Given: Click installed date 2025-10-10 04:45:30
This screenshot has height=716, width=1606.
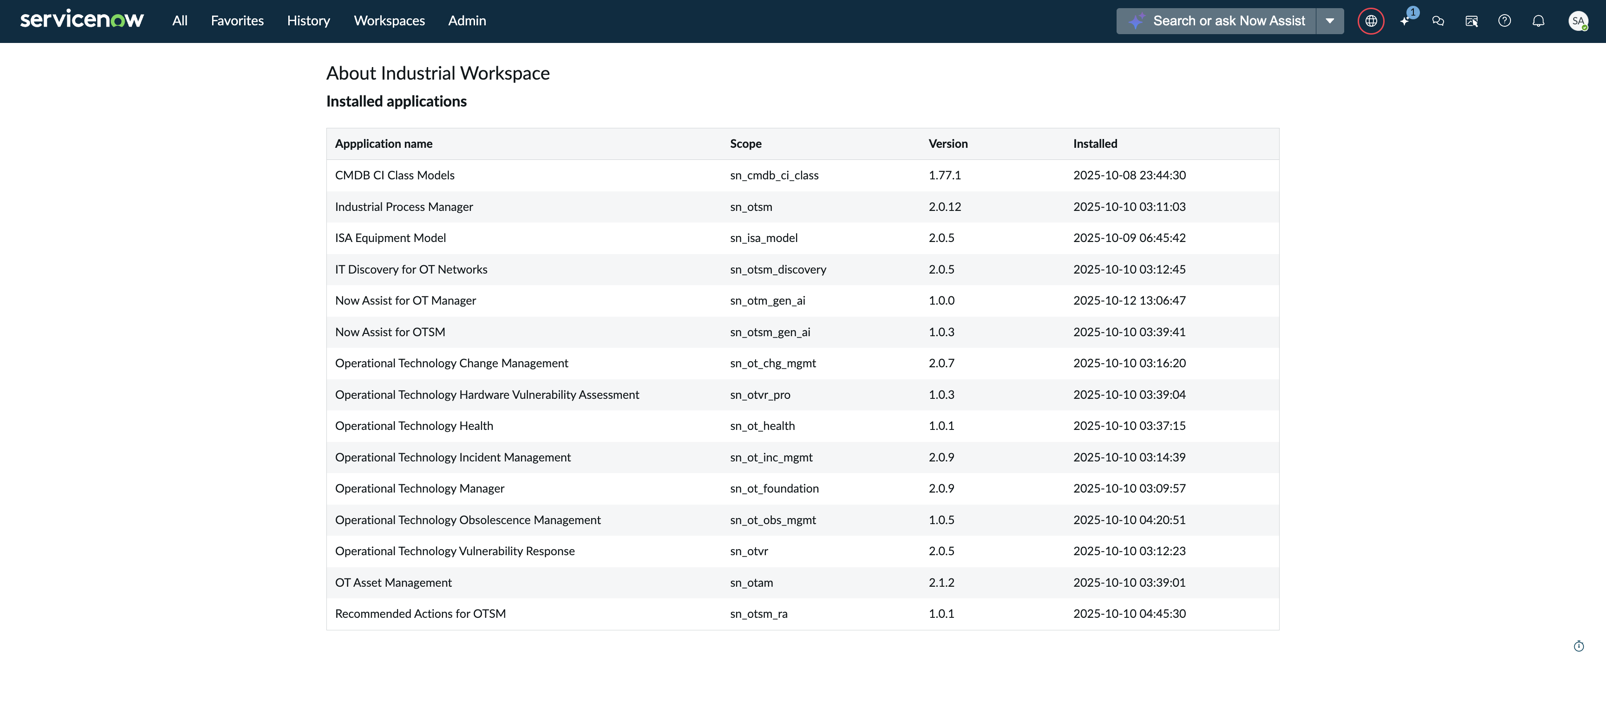Looking at the screenshot, I should click(1129, 614).
